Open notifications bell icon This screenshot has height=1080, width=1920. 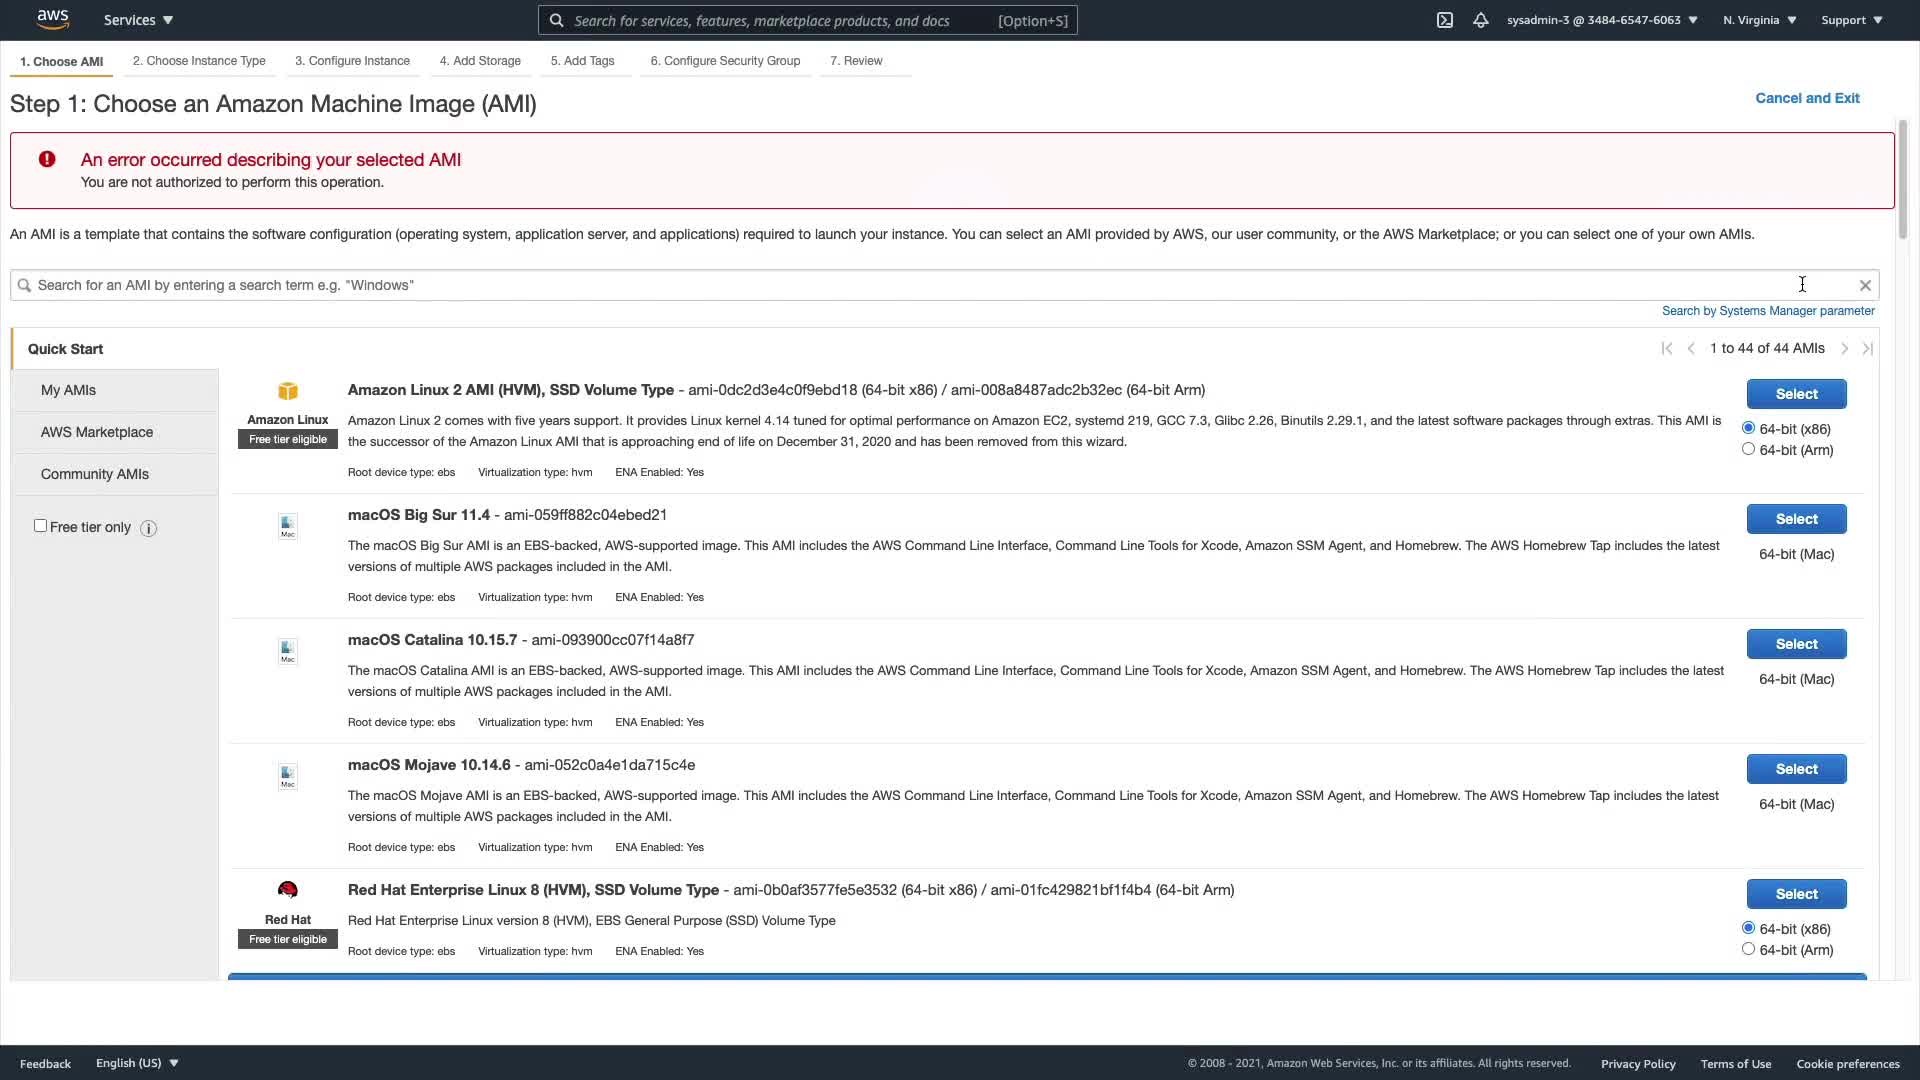1480,20
